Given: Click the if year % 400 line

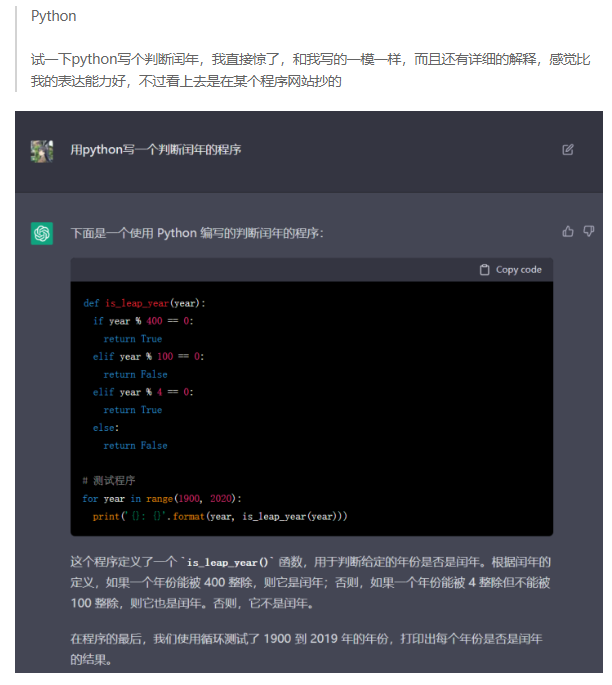Looking at the screenshot, I should coord(142,321).
